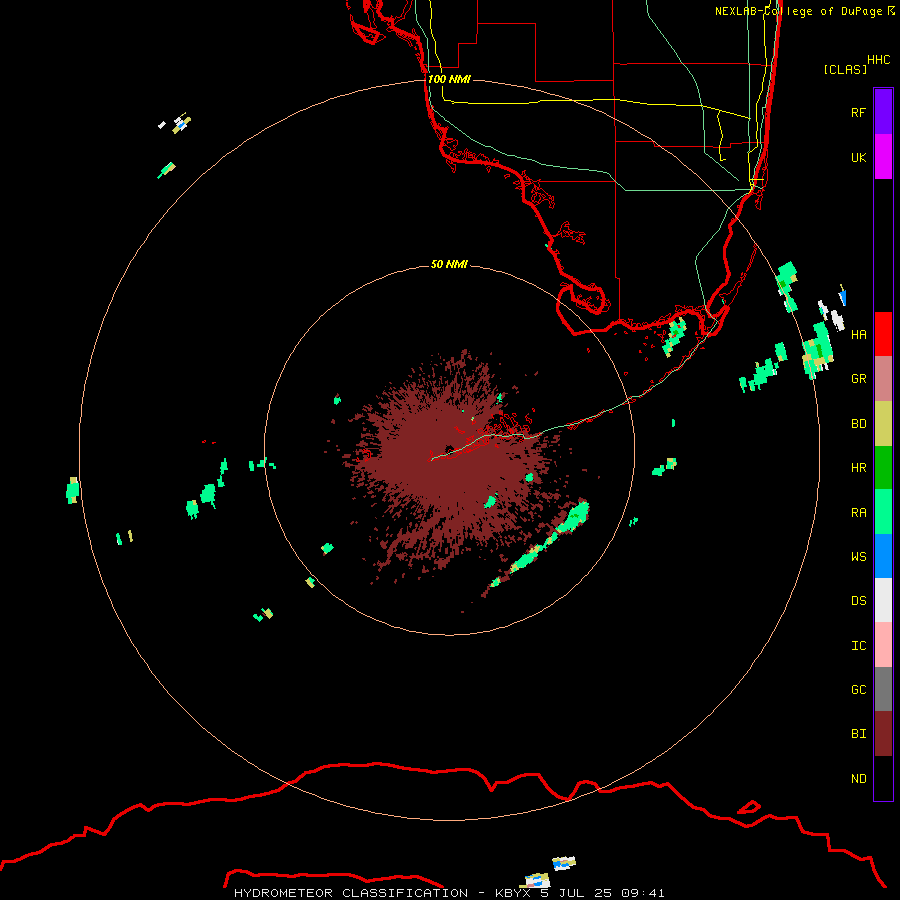Click the blue wet snow pixel near east edge
Image resolution: width=900 pixels, height=900 pixels.
click(843, 297)
